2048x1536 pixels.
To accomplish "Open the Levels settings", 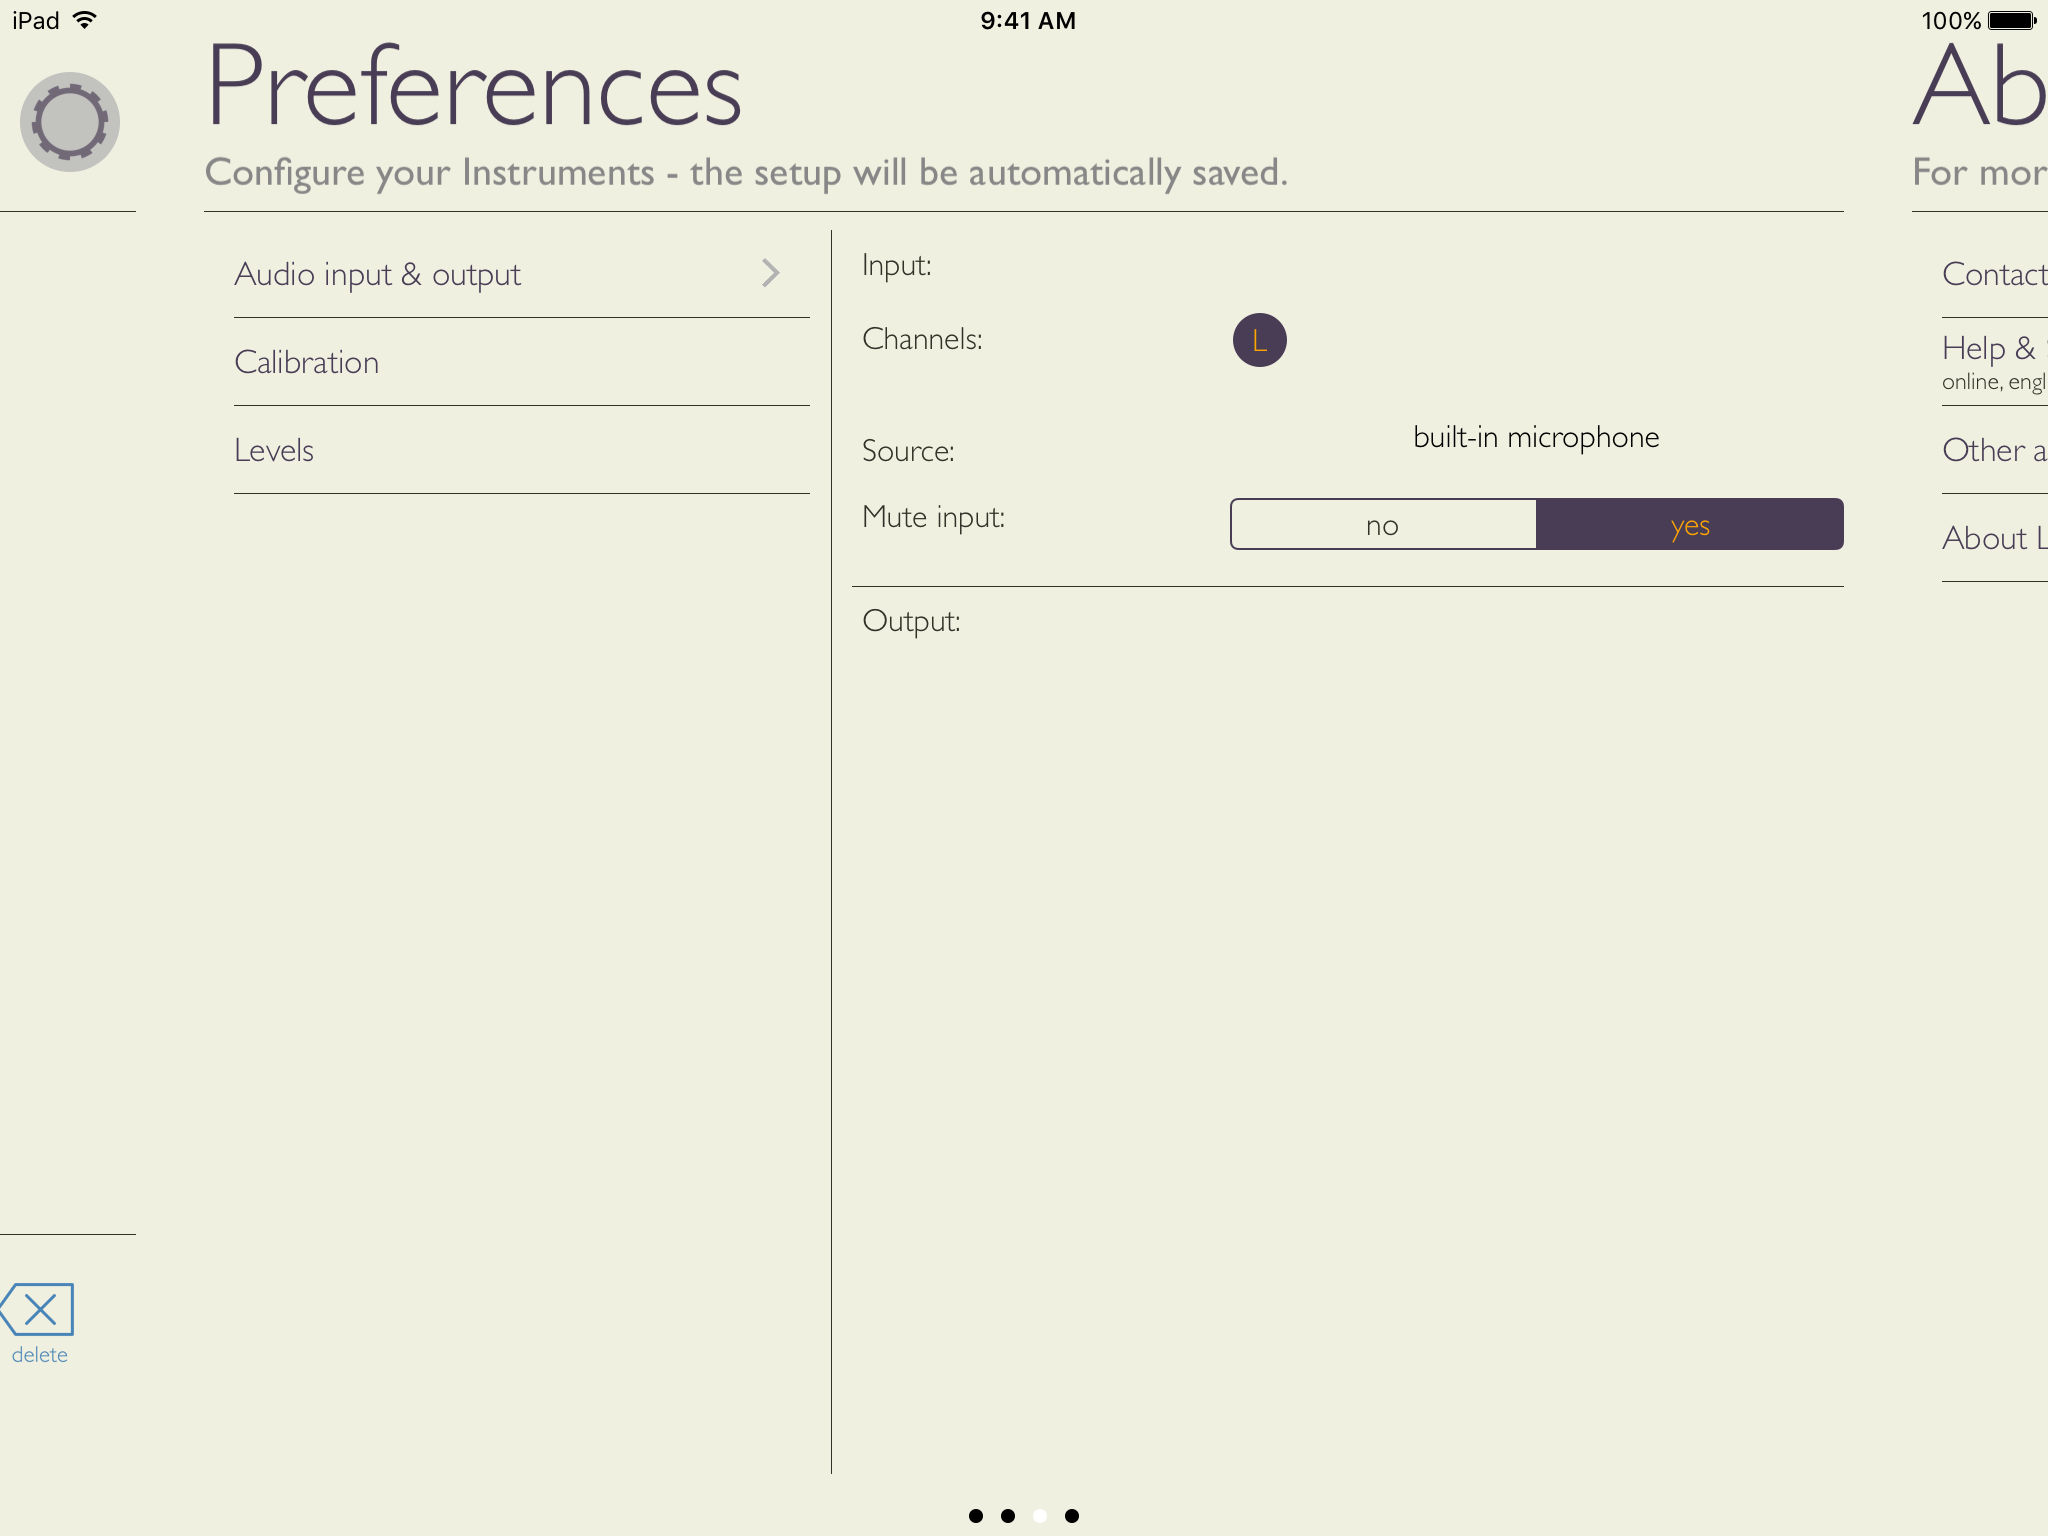I will click(521, 450).
